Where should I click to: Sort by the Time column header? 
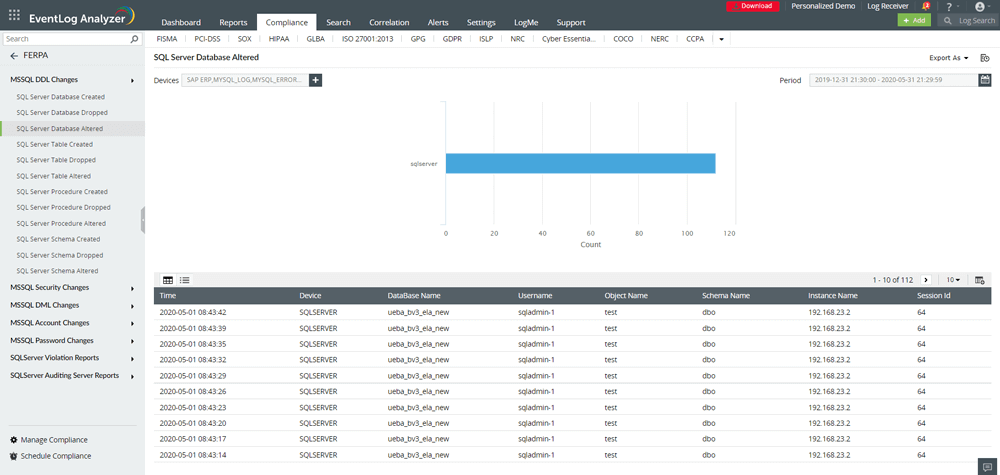point(168,296)
